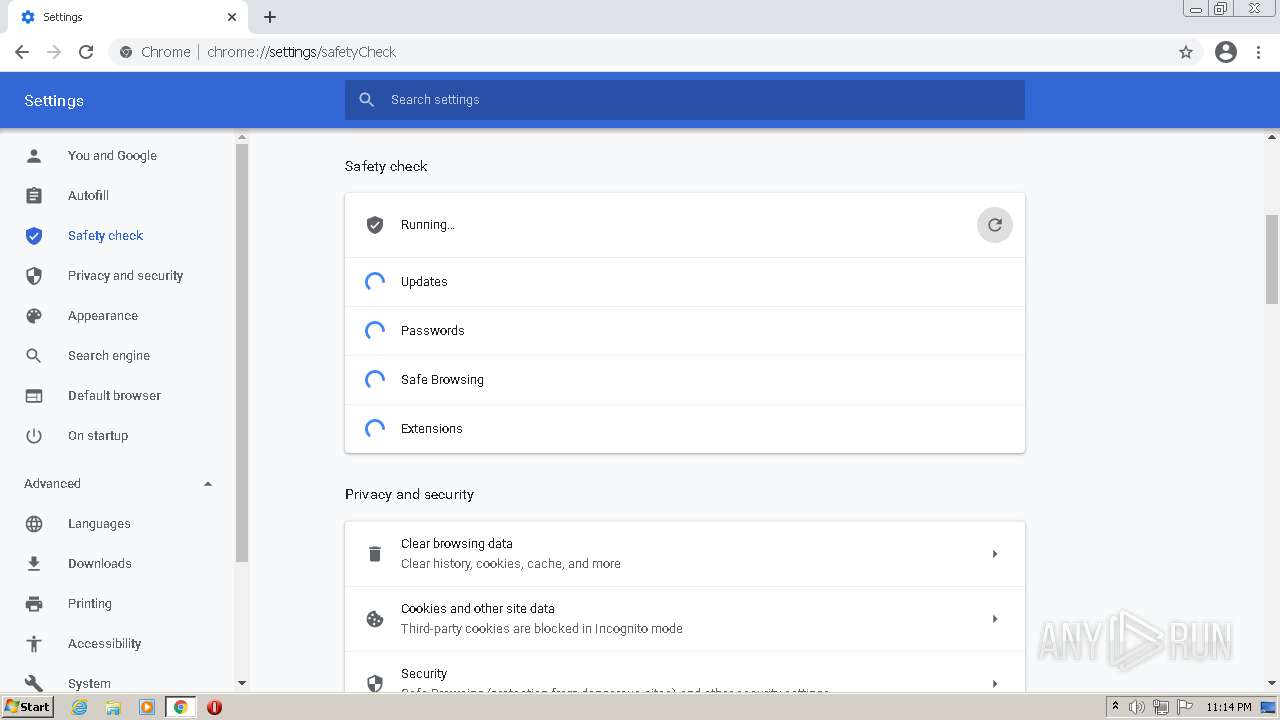
Task: Open Internet Explorer from taskbar
Action: (x=80, y=707)
